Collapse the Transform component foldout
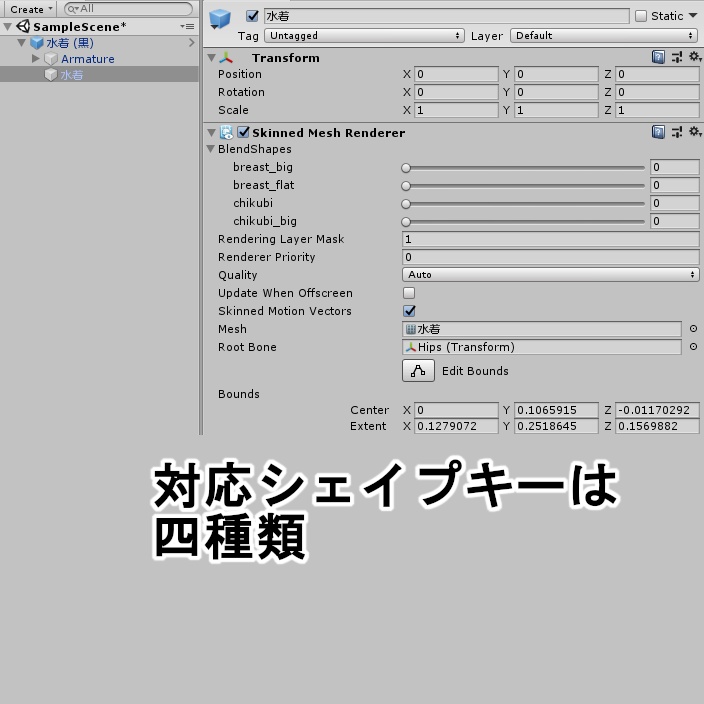This screenshot has width=704, height=704. [x=211, y=58]
